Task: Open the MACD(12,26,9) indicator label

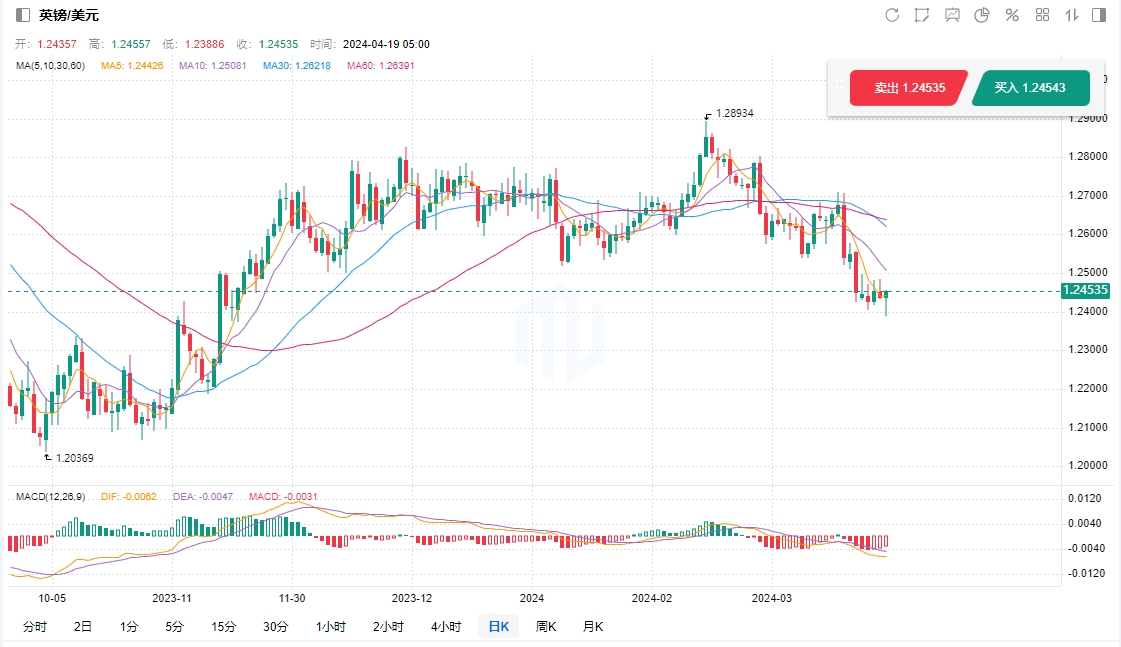Action: coord(49,496)
